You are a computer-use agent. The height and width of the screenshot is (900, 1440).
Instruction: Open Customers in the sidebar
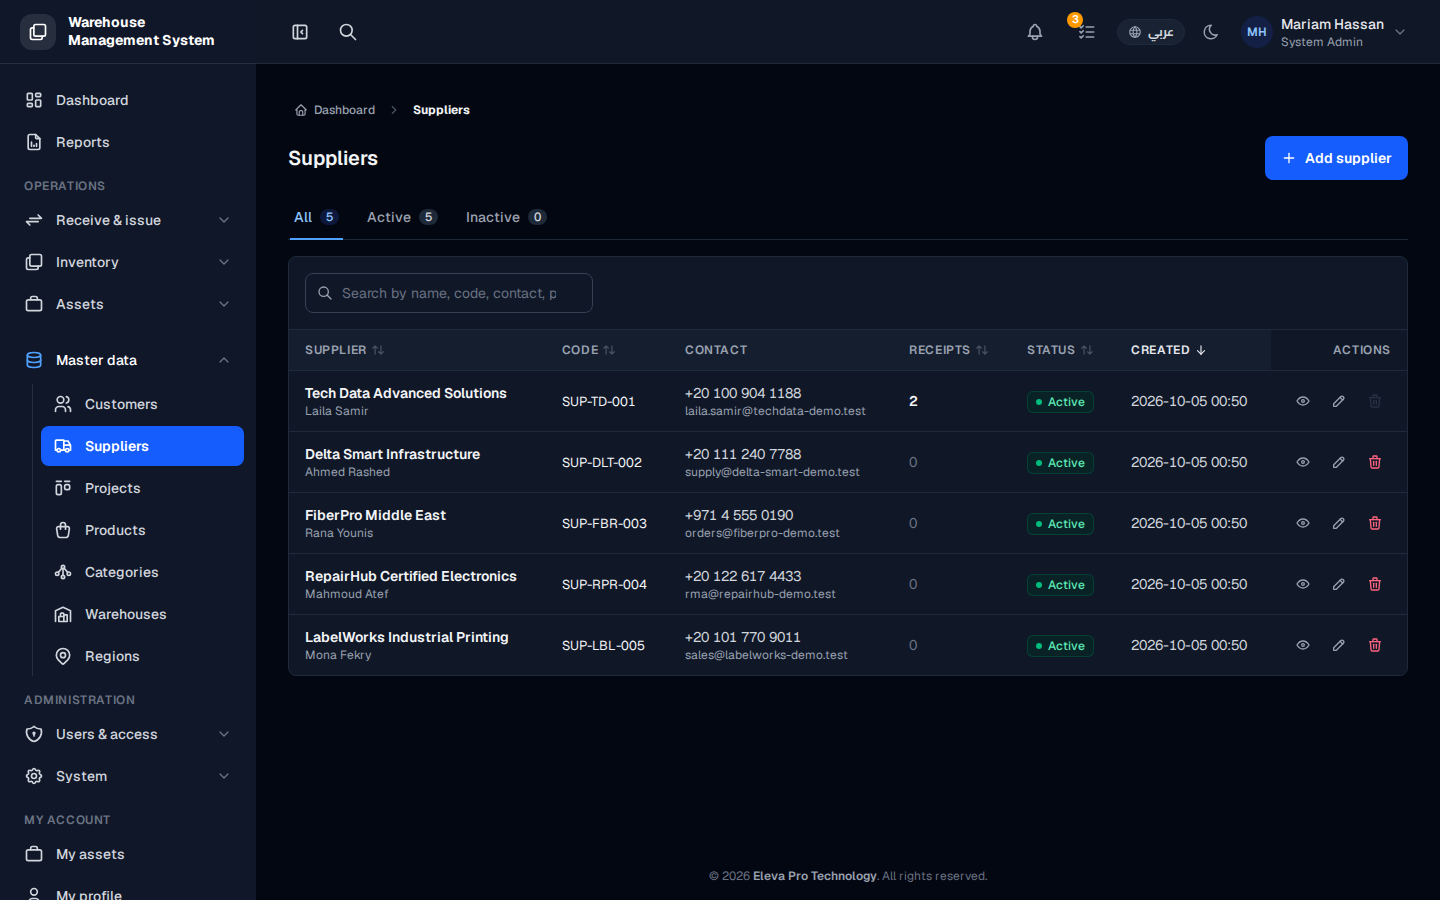click(x=142, y=404)
